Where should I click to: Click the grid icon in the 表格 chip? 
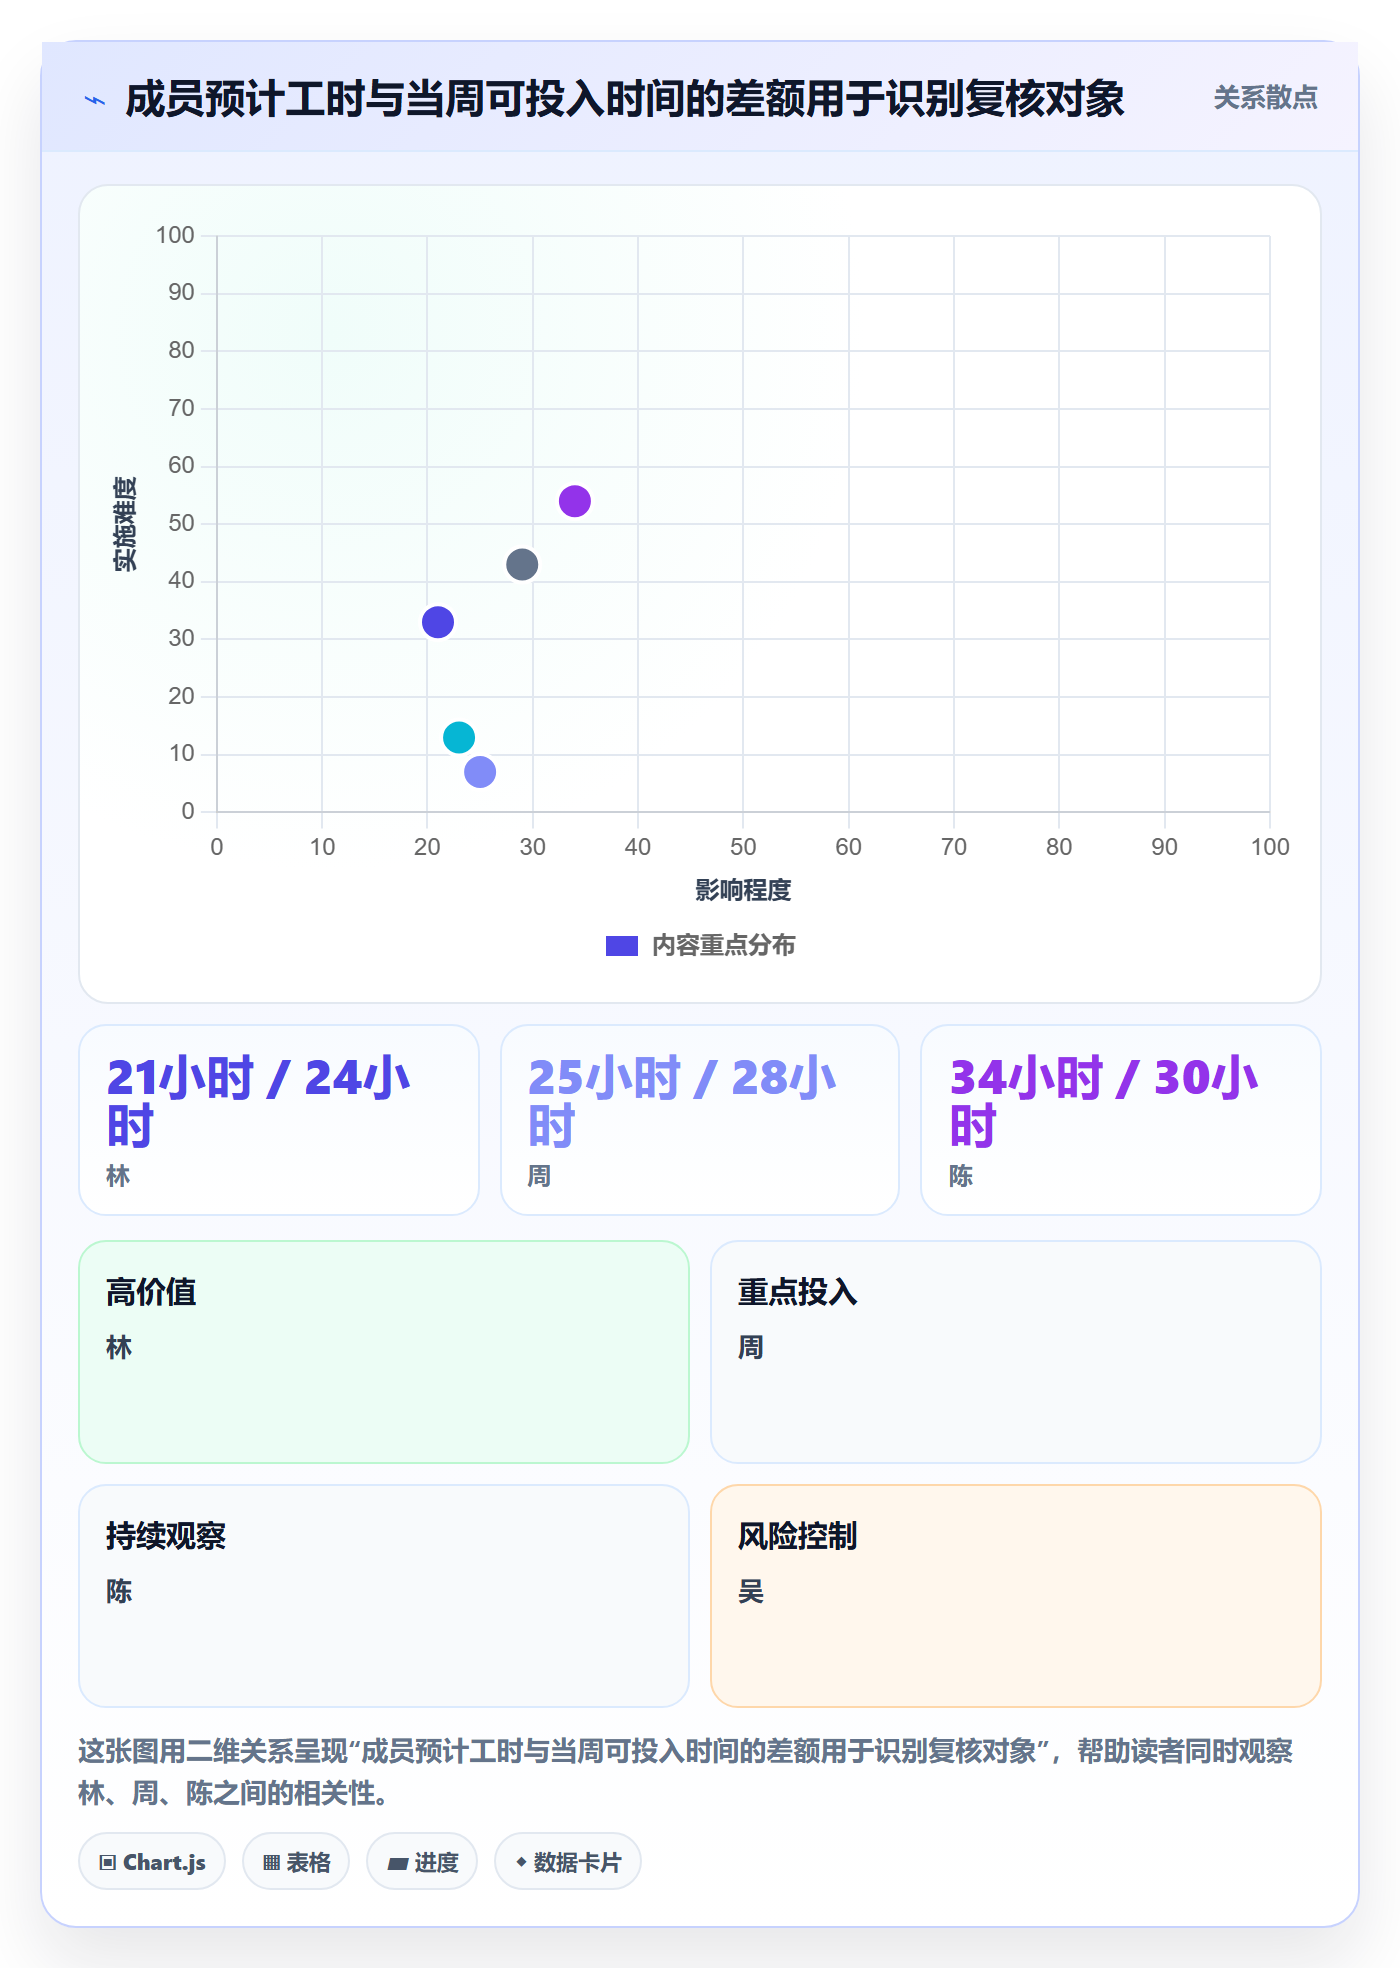tap(271, 1863)
